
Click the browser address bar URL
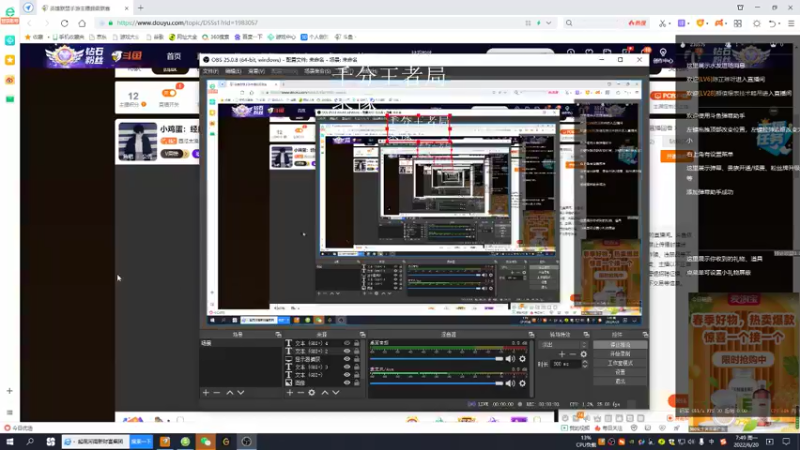tap(187, 23)
